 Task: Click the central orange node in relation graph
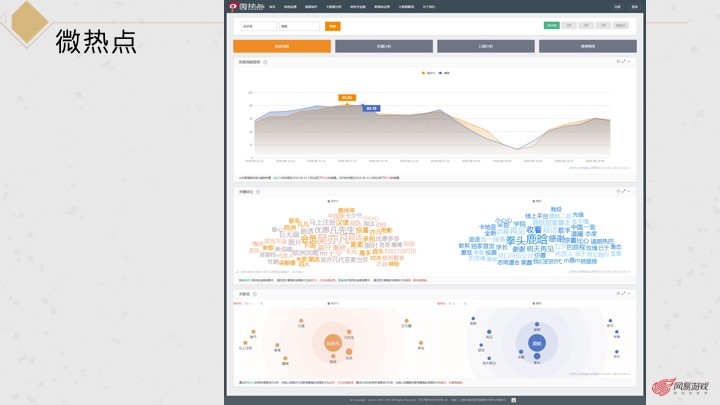click(x=333, y=344)
